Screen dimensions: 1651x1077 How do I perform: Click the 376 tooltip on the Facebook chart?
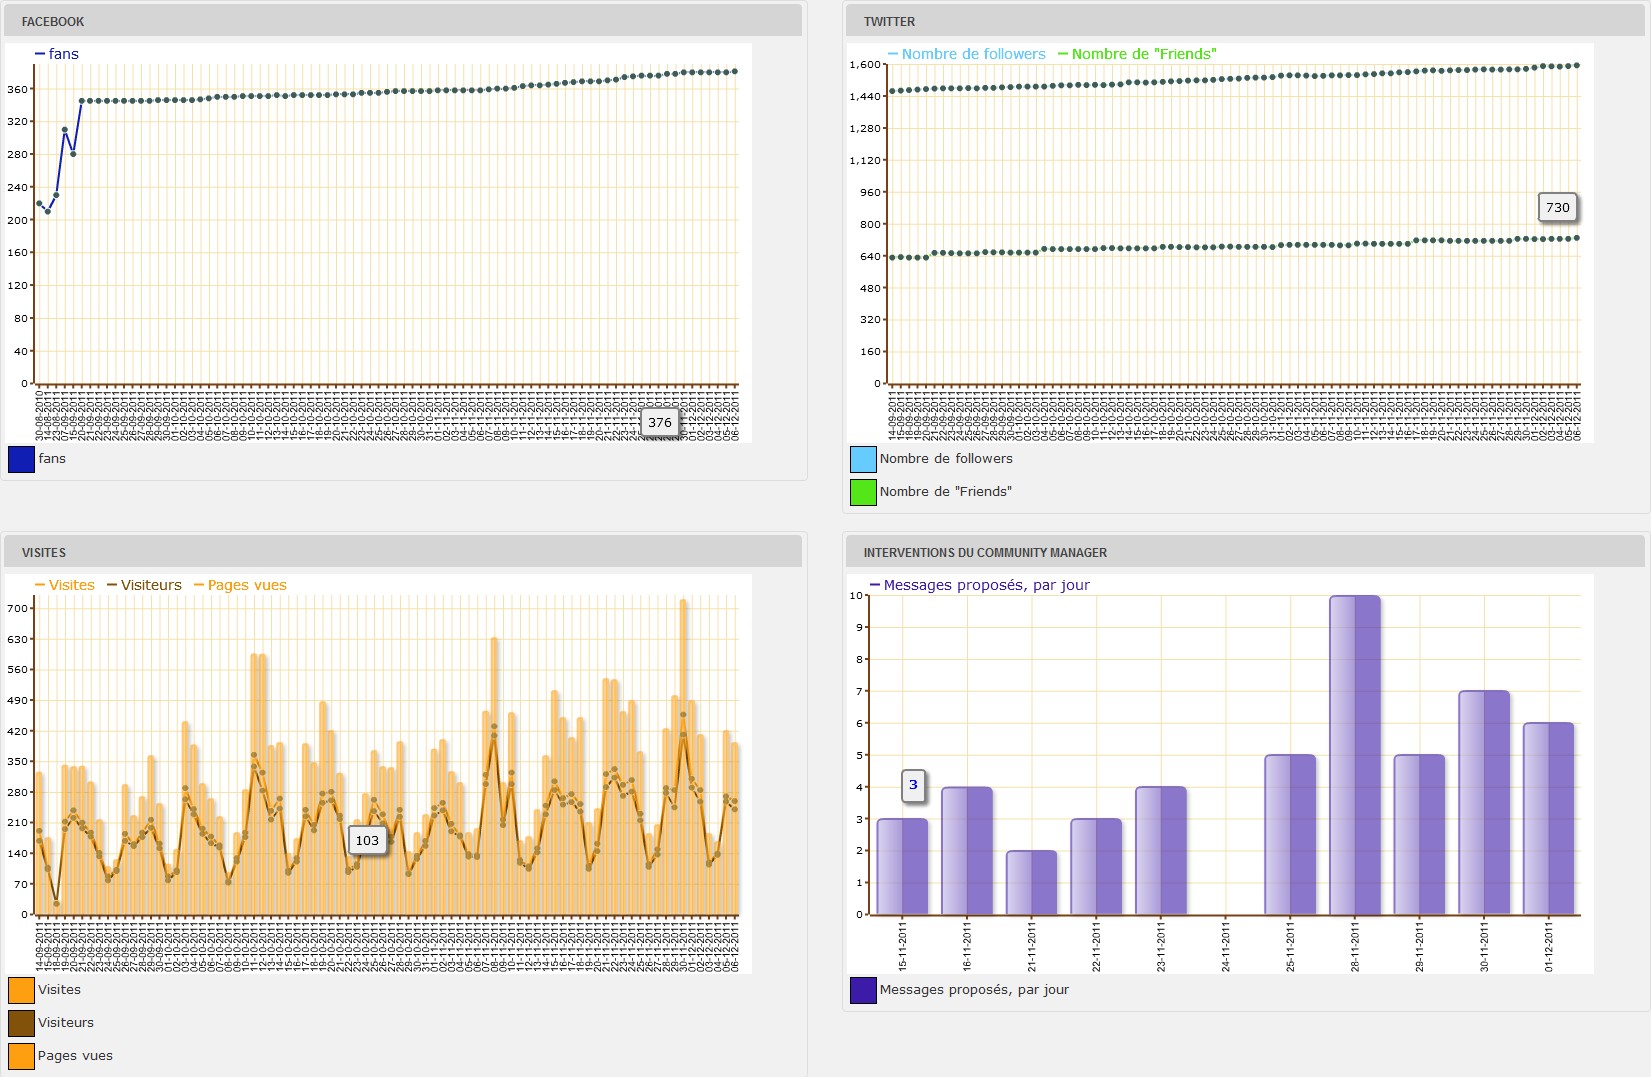[x=660, y=422]
